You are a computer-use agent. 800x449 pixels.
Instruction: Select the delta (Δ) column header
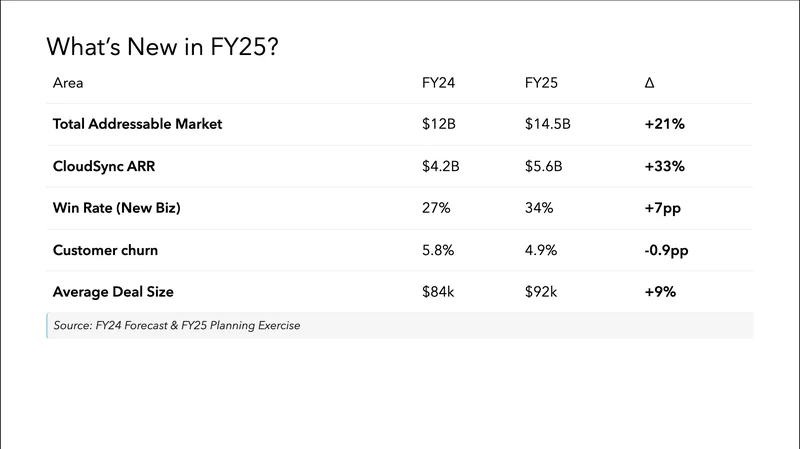click(650, 82)
